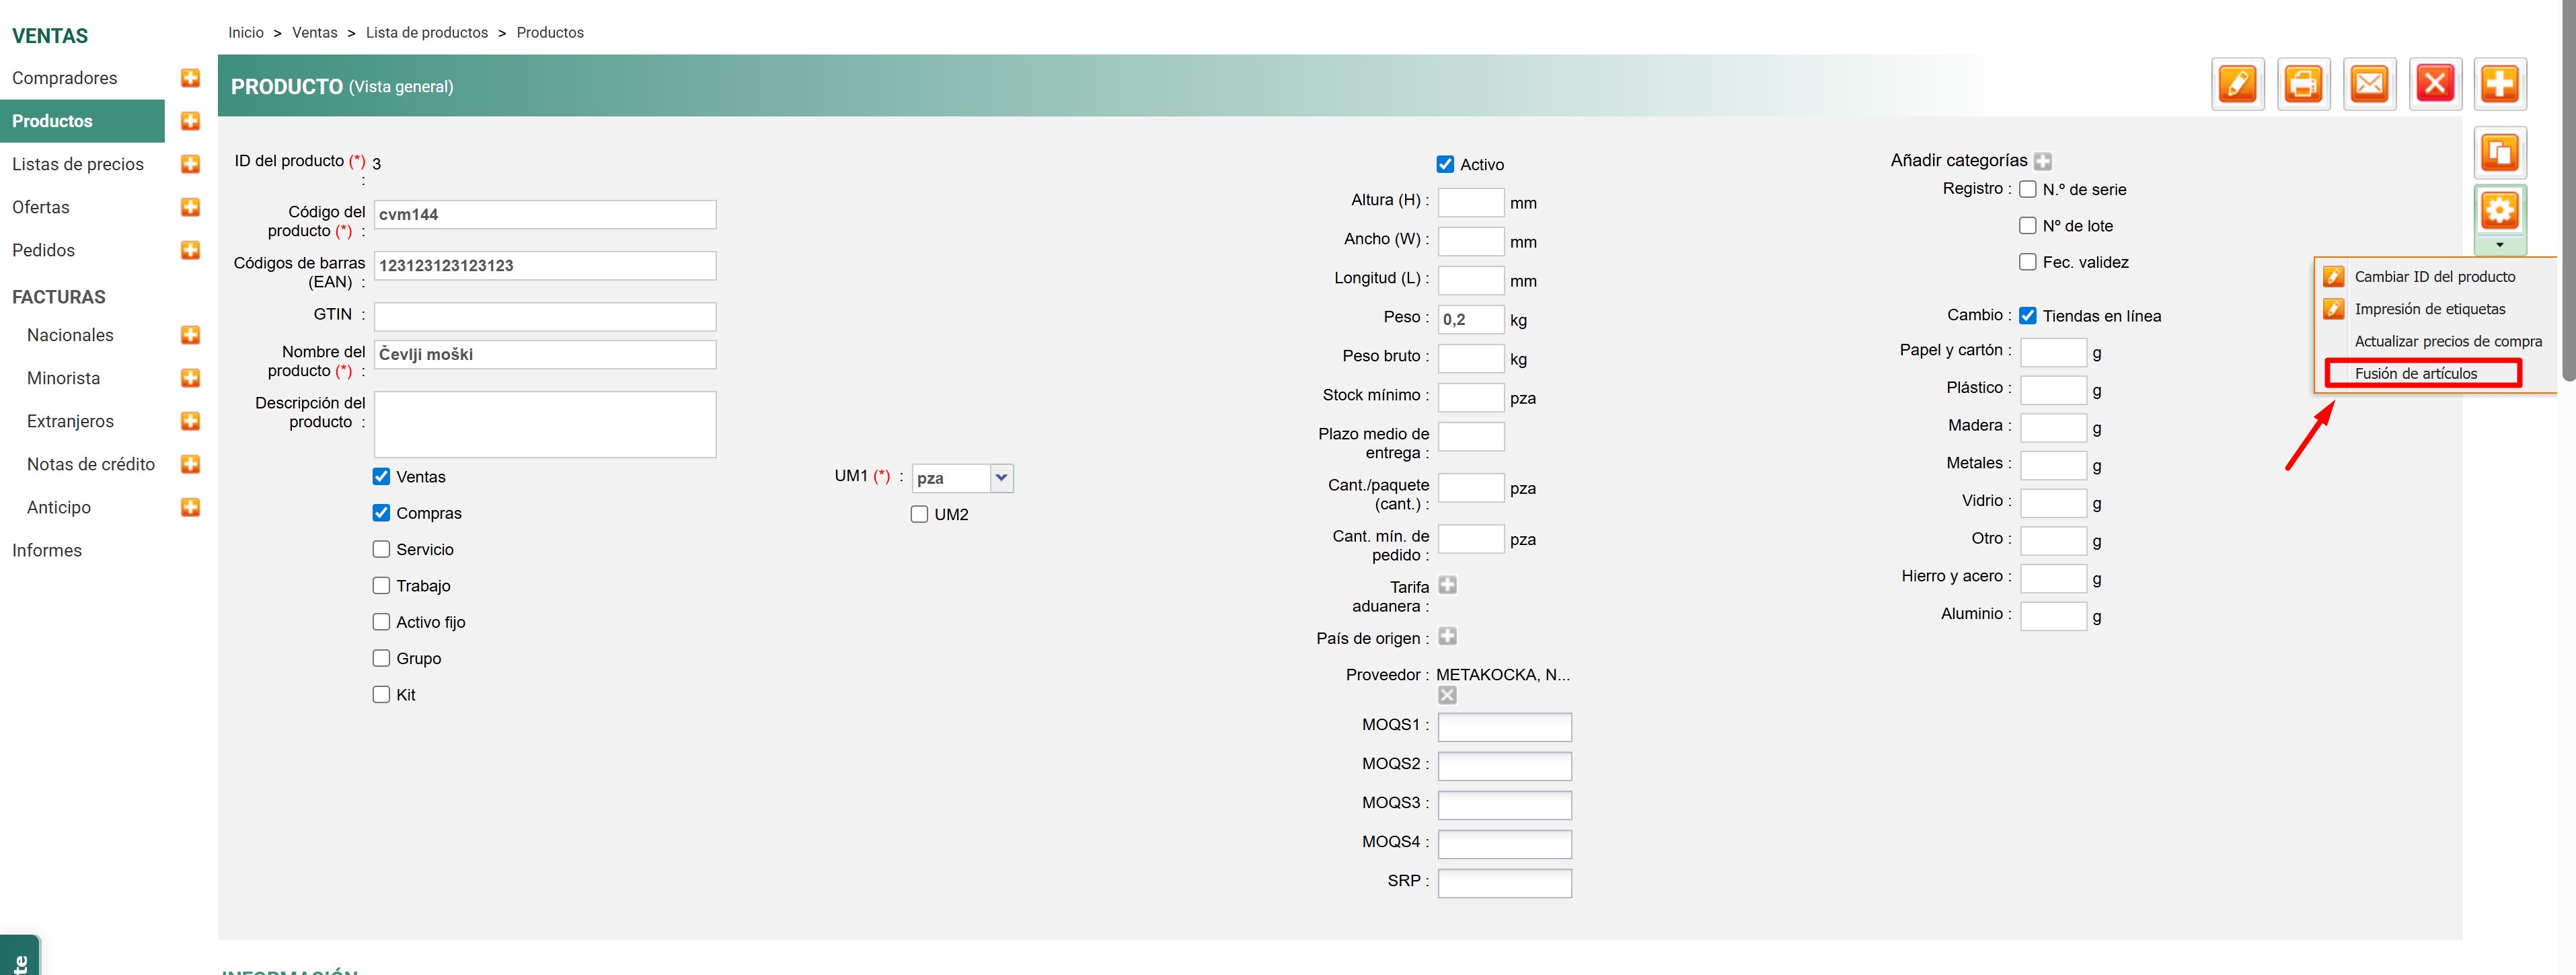
Task: Enable the Servicio checkbox
Action: point(381,549)
